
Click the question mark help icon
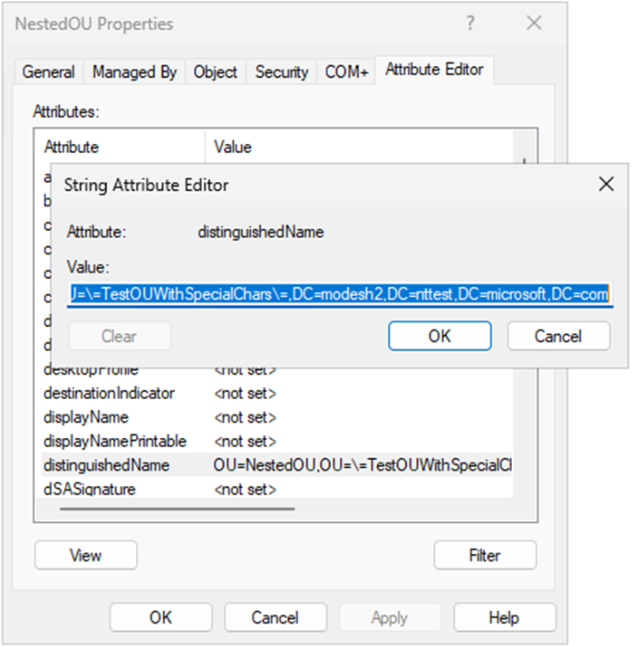click(x=470, y=23)
